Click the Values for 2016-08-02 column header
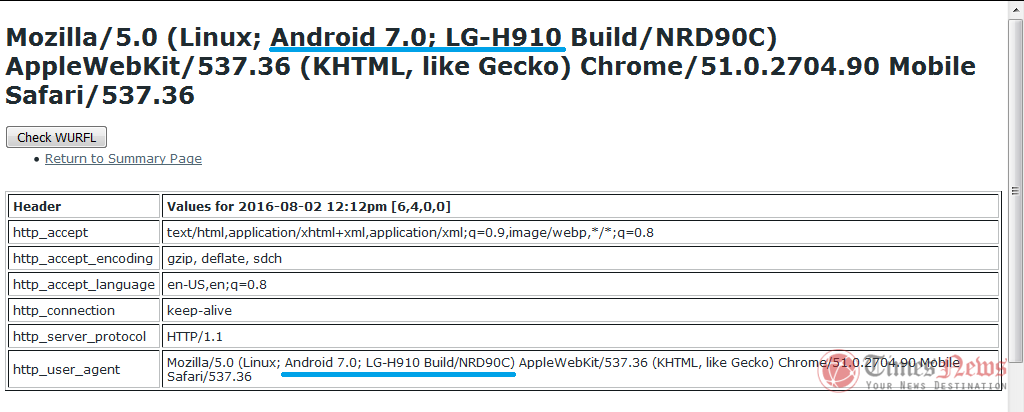 (x=309, y=207)
